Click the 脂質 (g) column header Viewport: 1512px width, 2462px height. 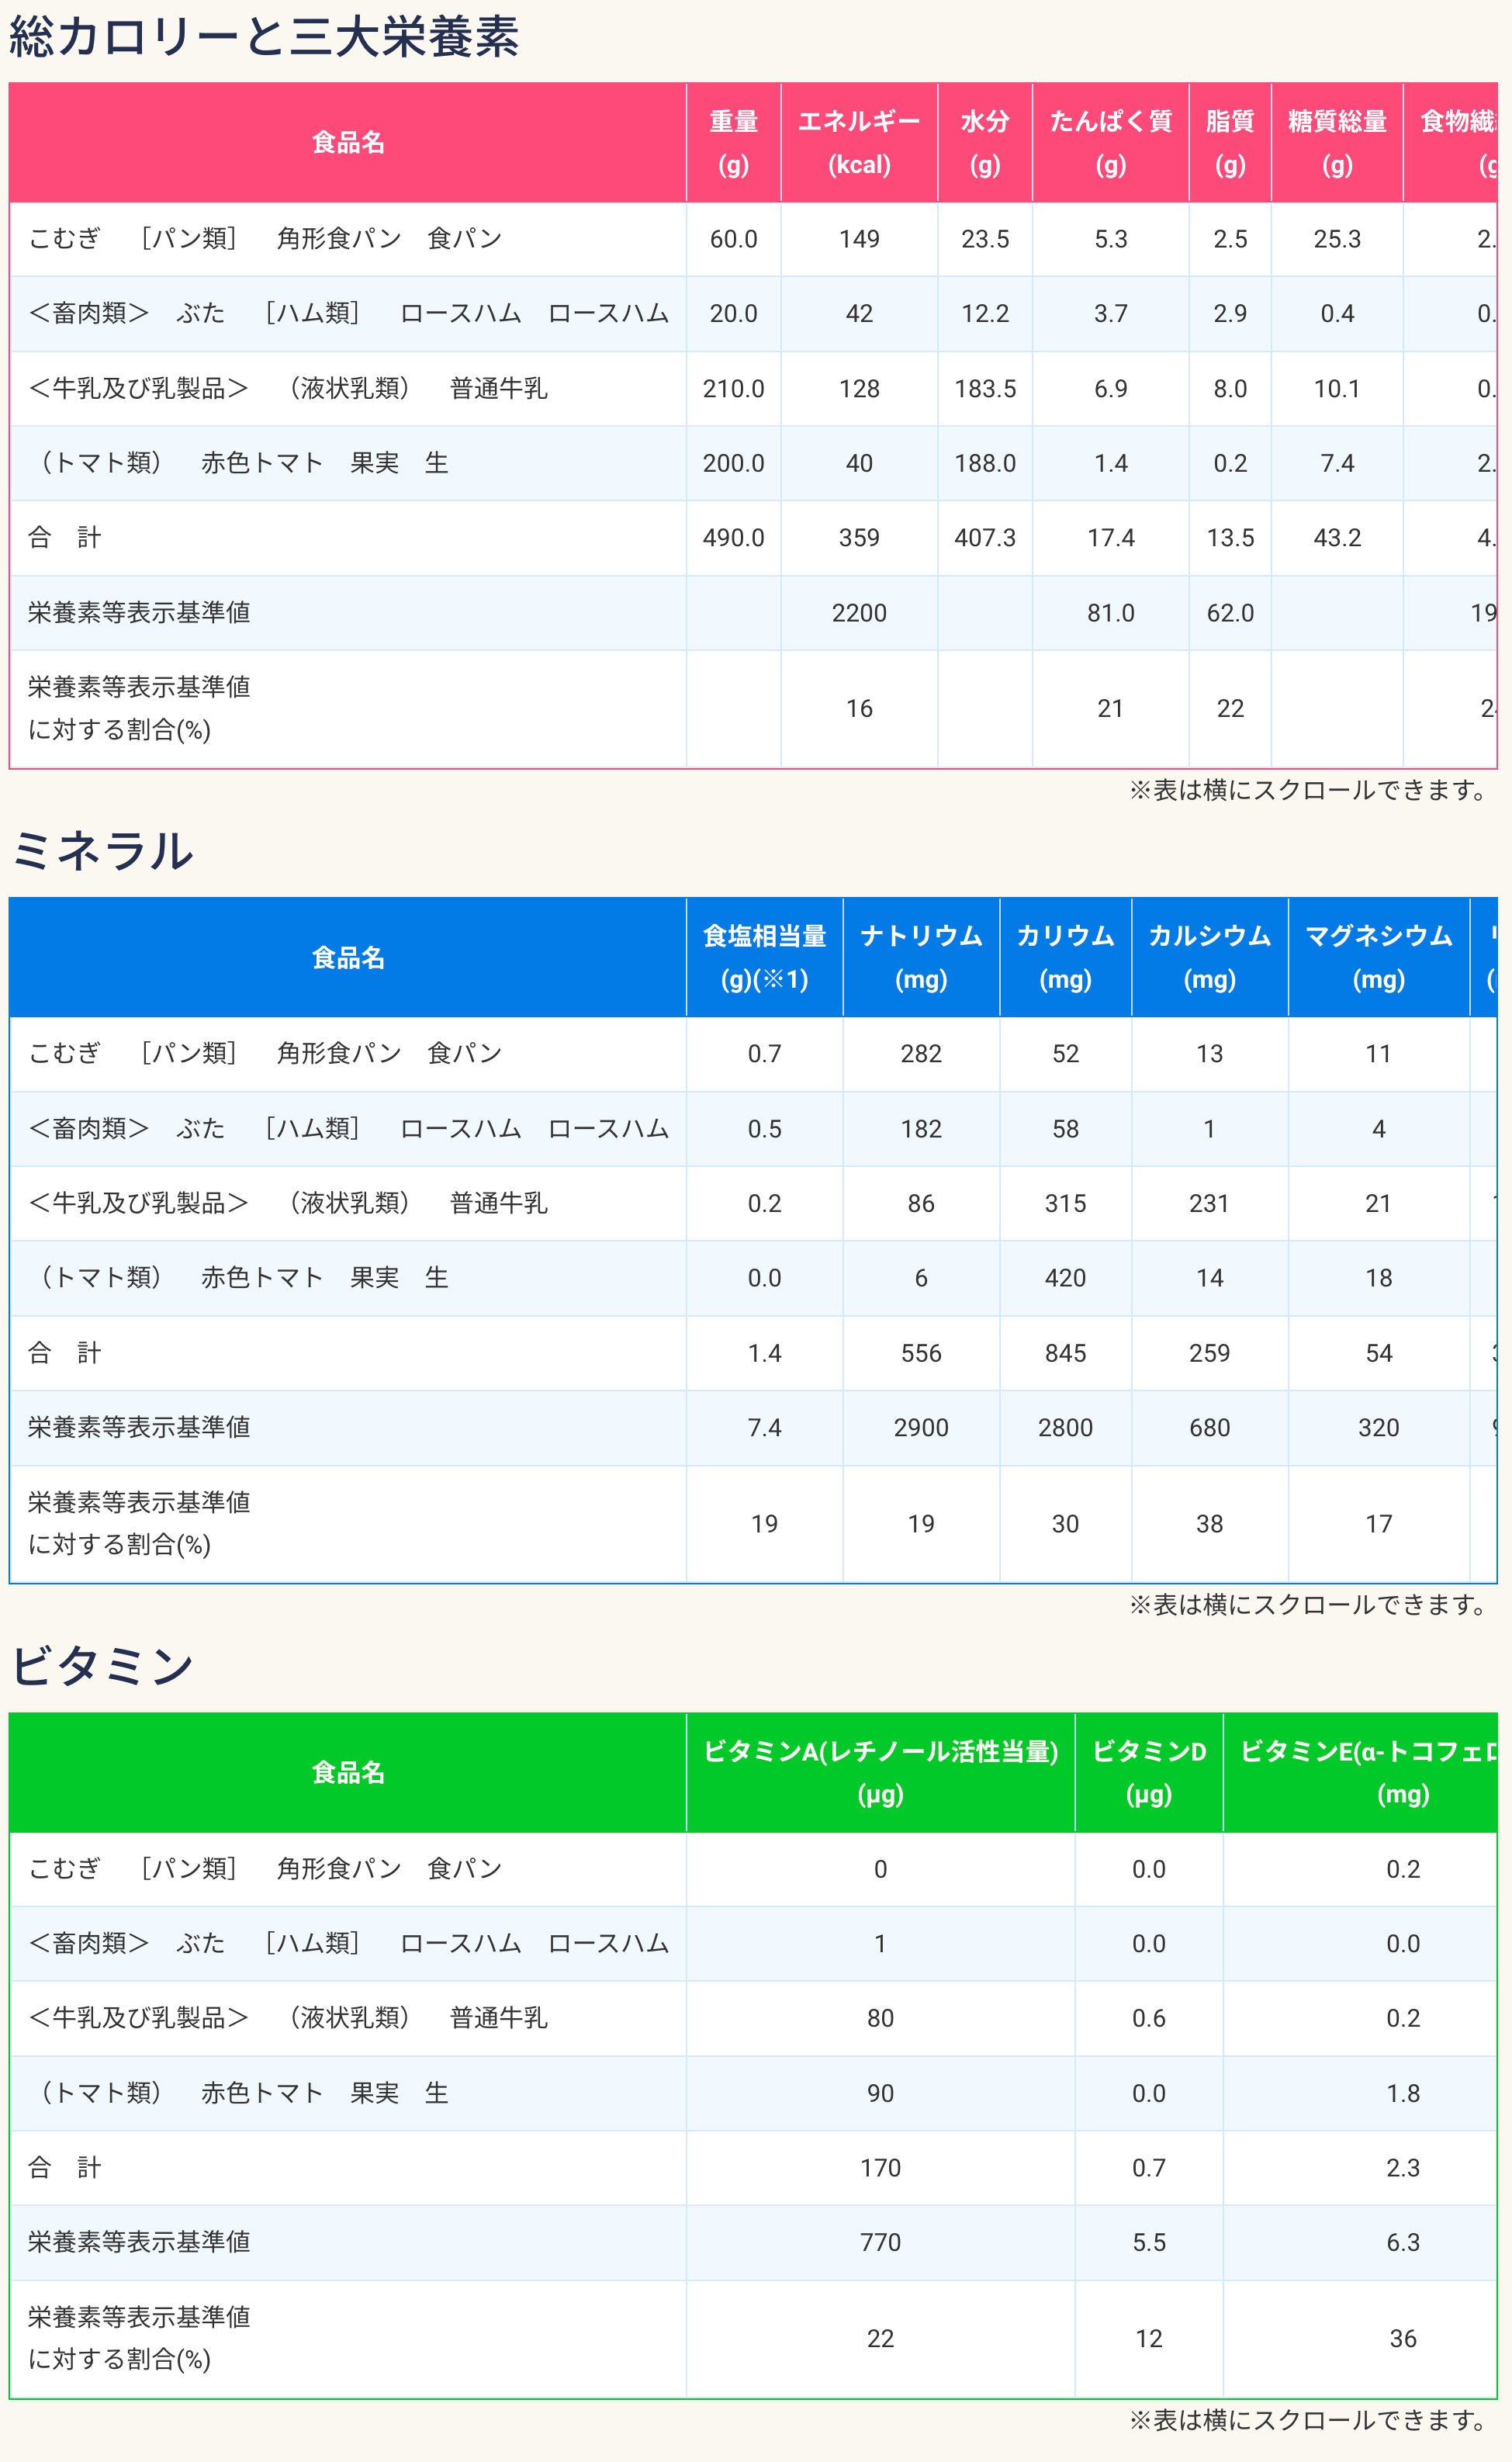click(x=1230, y=143)
